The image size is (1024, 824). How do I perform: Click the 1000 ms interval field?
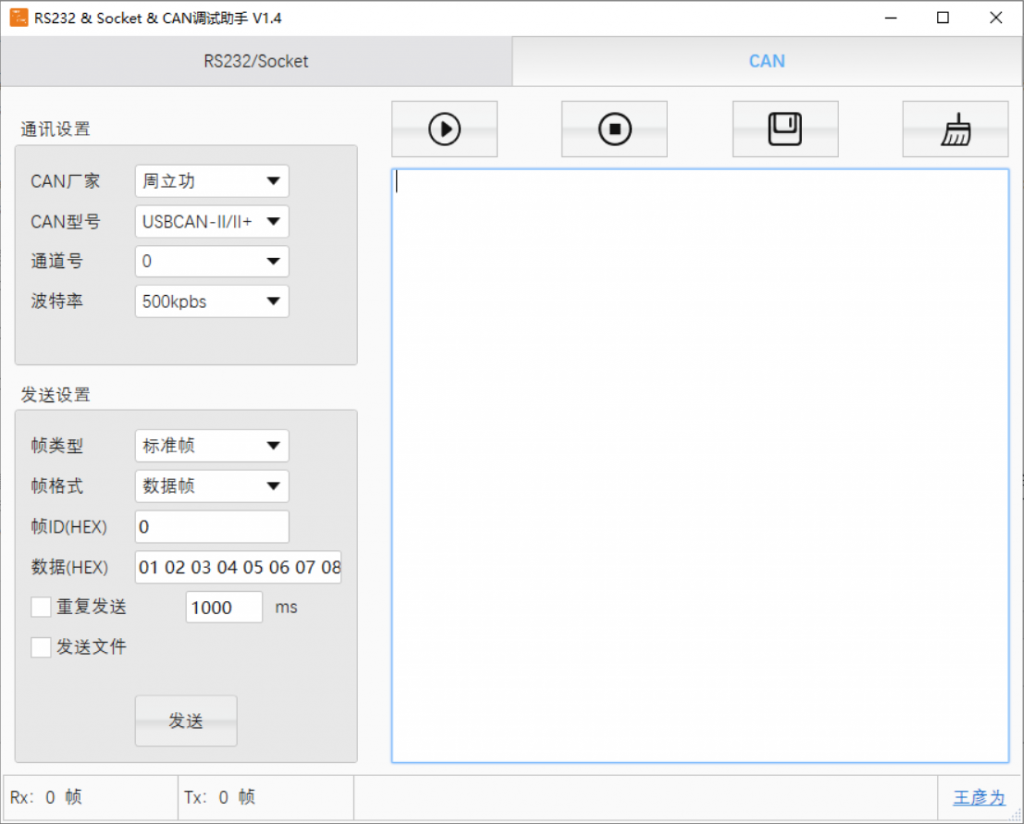(224, 607)
